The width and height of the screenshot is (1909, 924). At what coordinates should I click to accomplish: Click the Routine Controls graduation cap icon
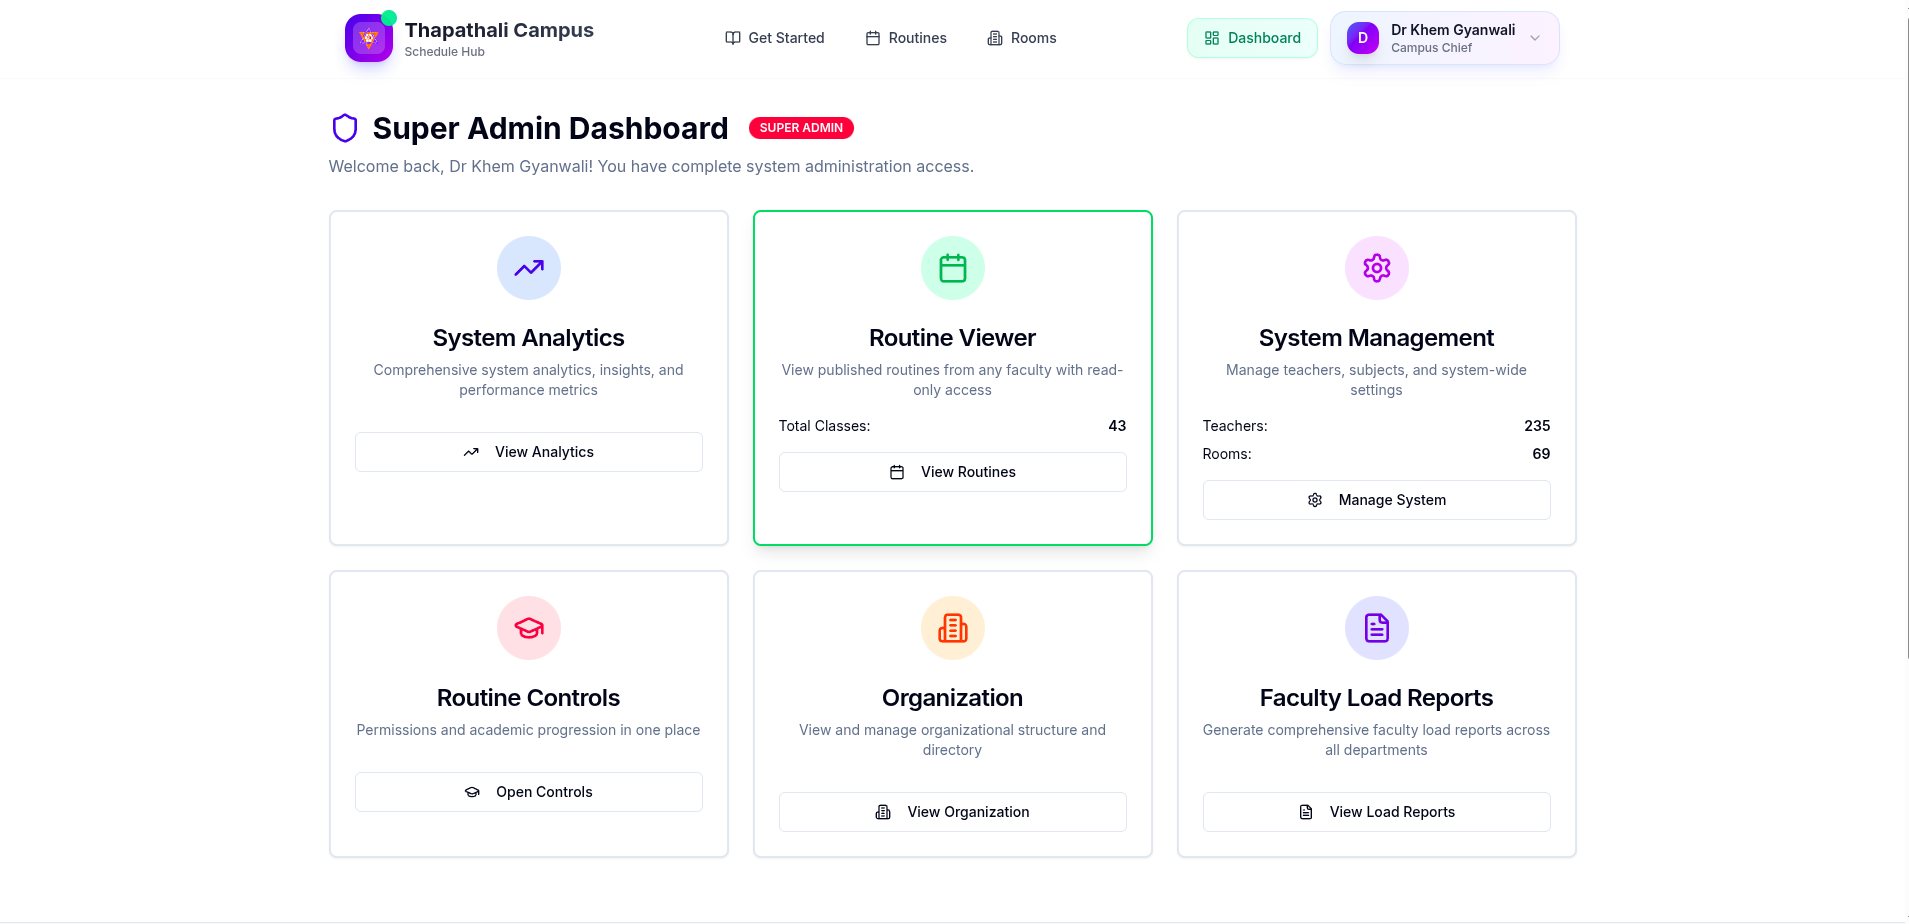(x=529, y=628)
